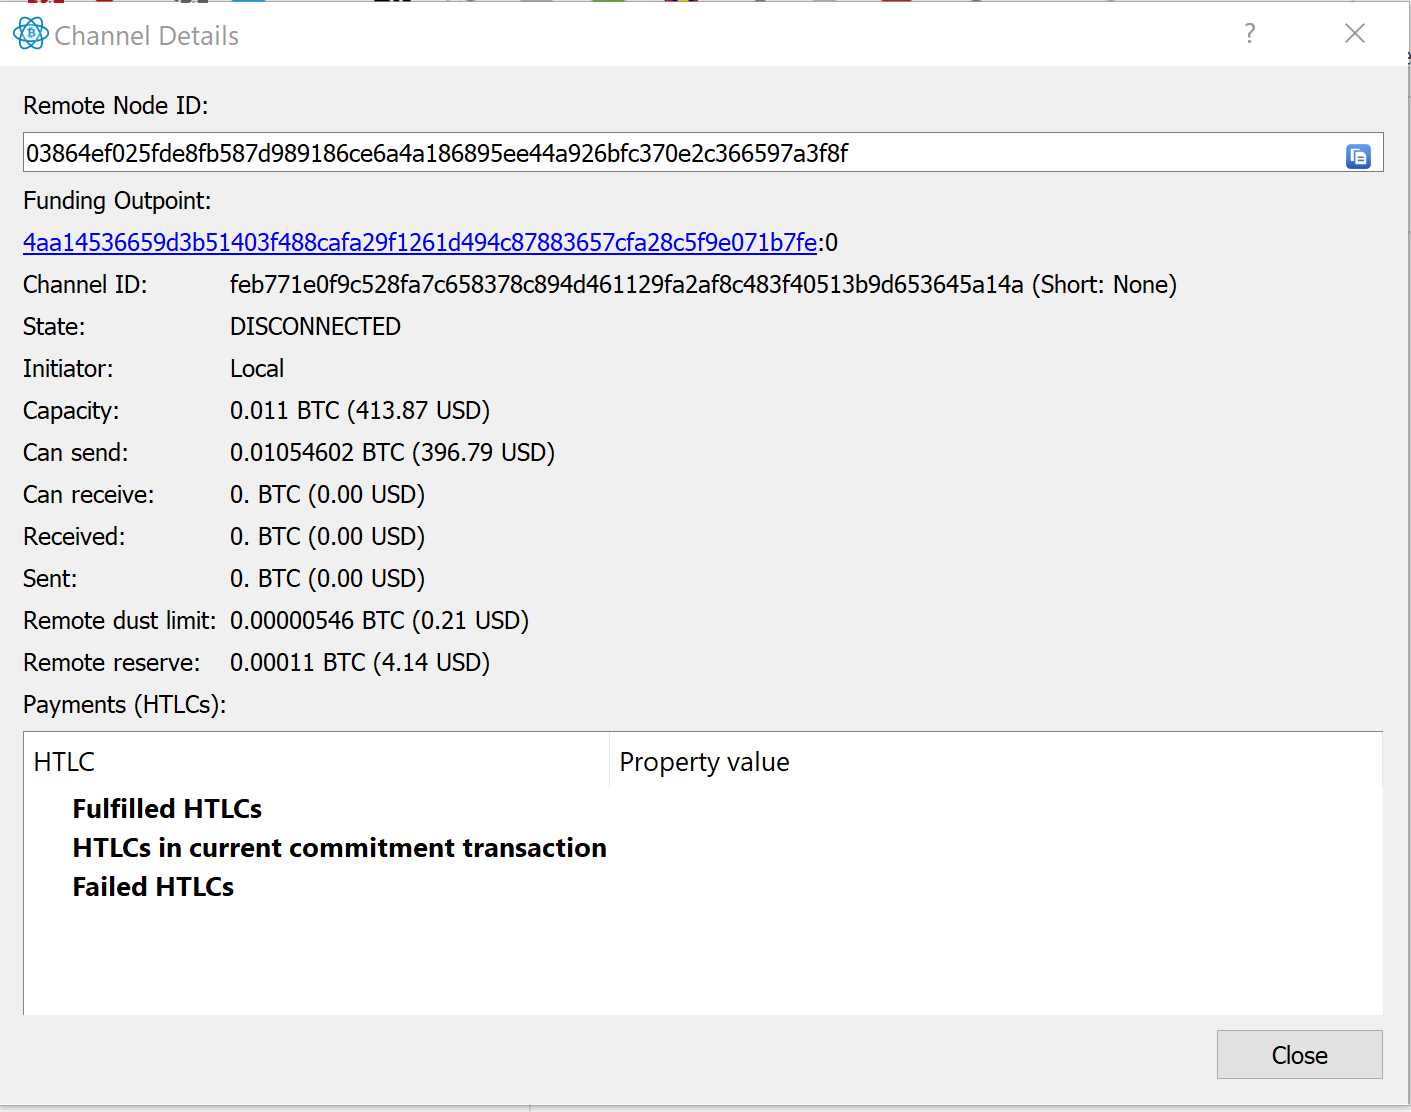1411x1112 pixels.
Task: Select the DISCONNECTED state value
Action: 315,326
